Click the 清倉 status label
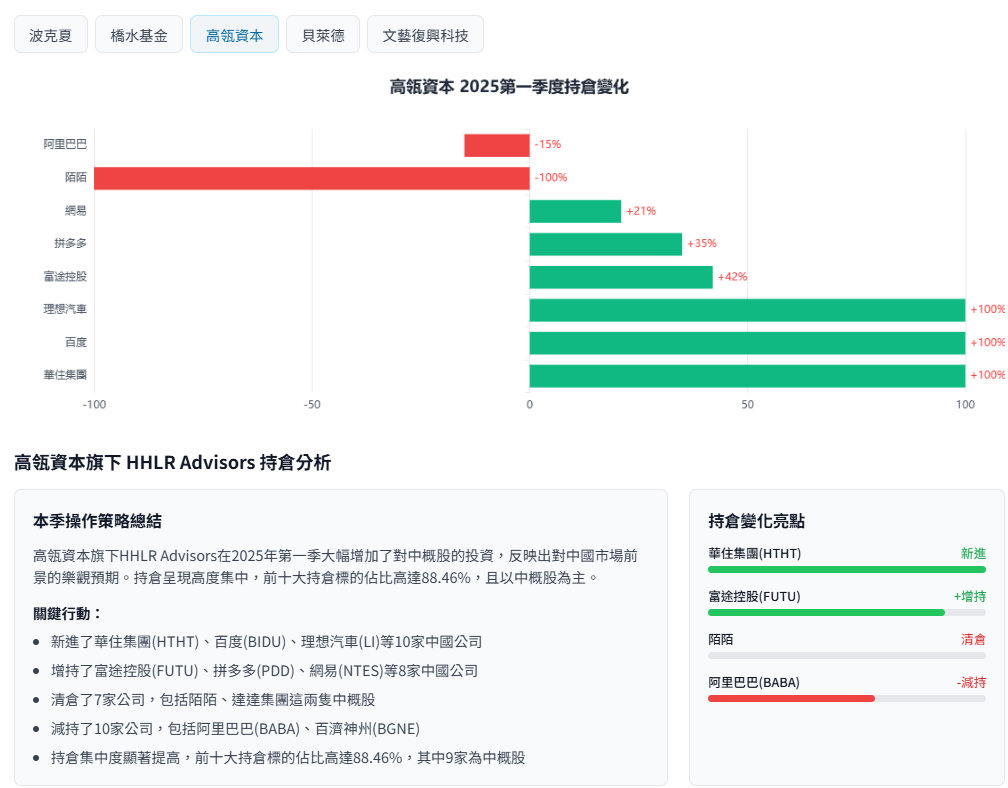 [973, 640]
